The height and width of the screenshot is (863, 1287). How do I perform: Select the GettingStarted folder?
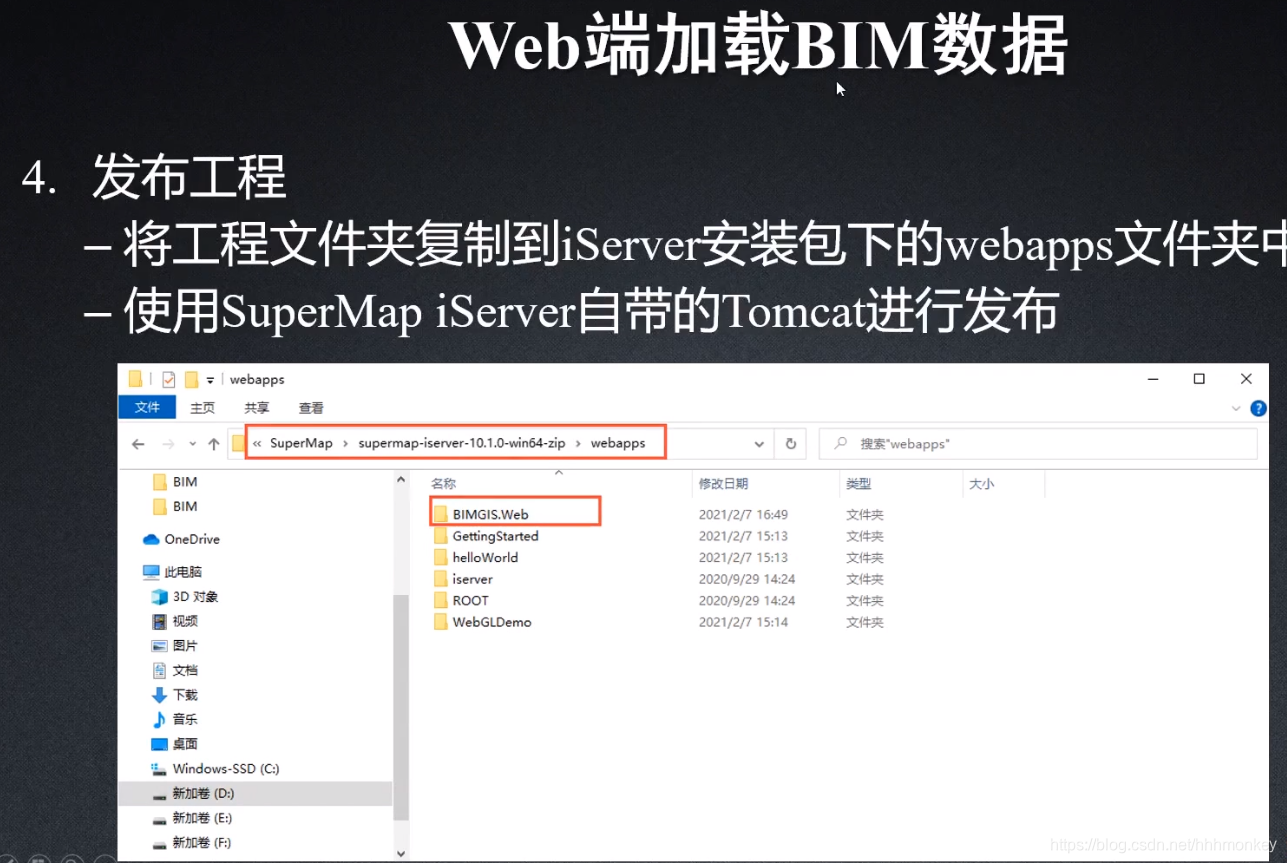click(495, 536)
